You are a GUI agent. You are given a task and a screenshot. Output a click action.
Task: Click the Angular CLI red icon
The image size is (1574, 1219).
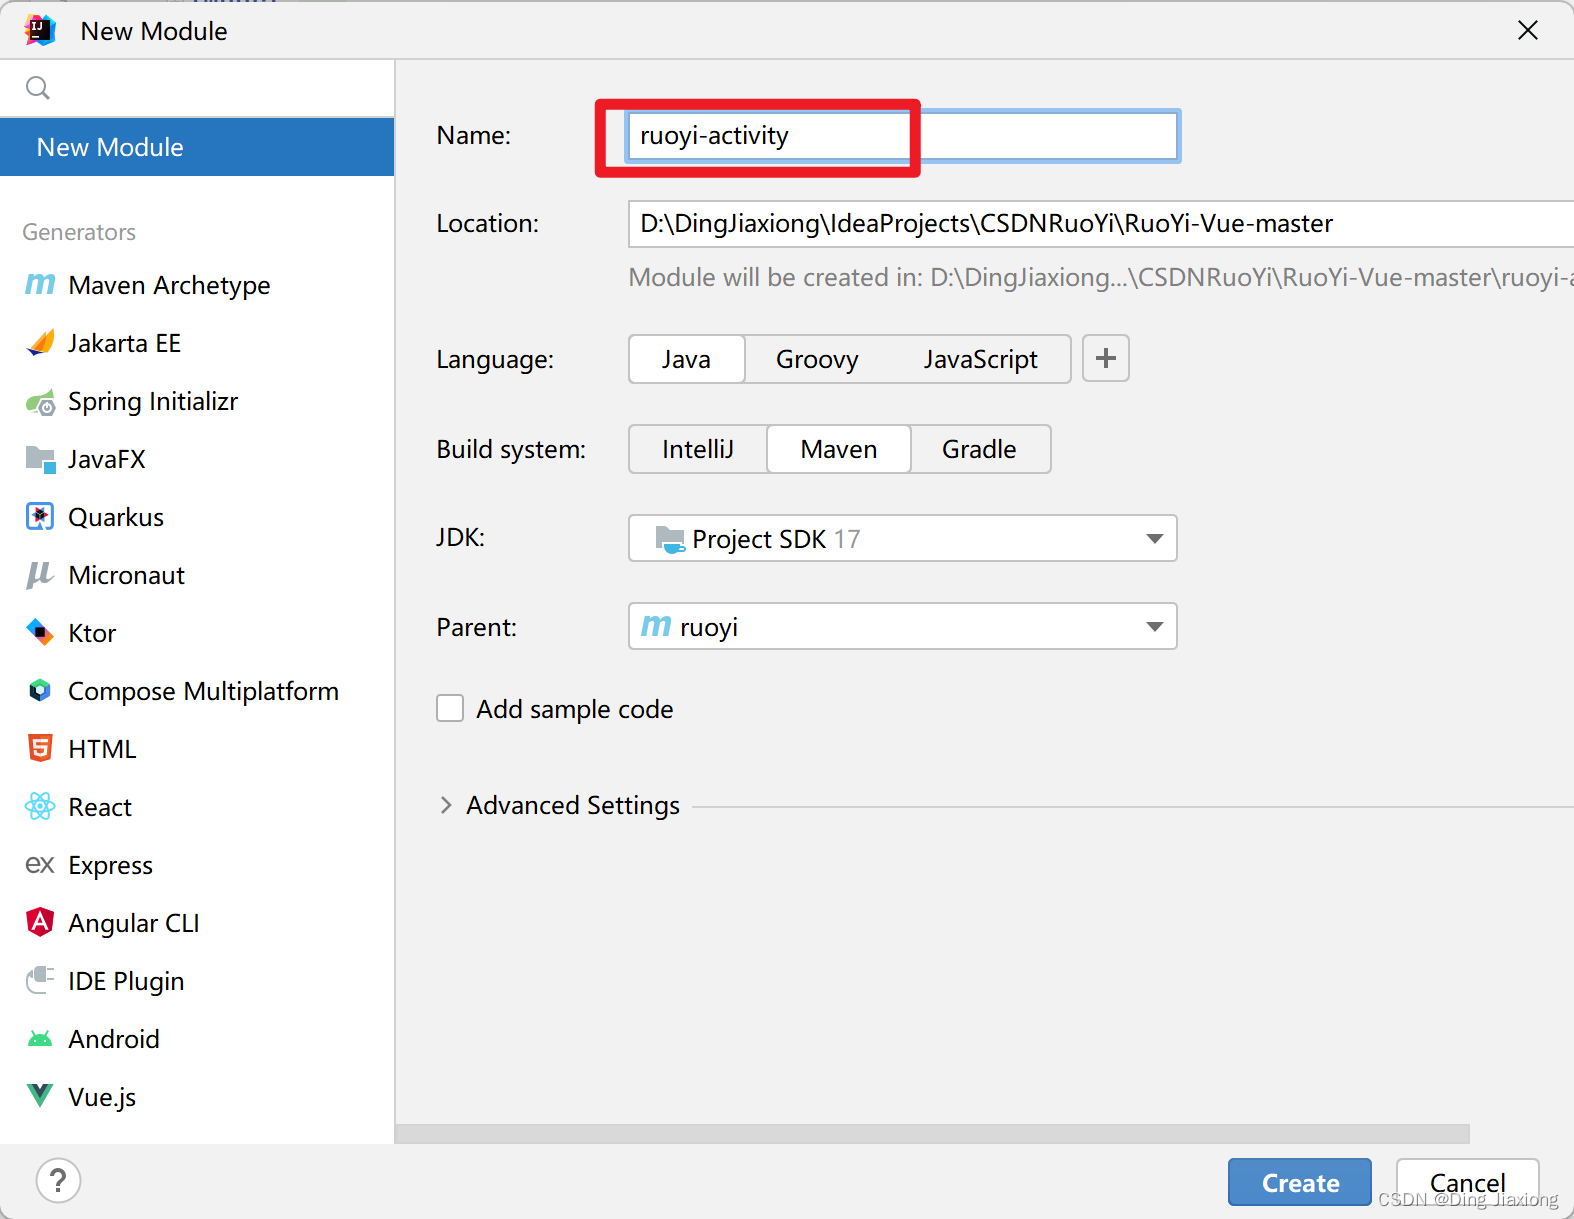tap(40, 922)
